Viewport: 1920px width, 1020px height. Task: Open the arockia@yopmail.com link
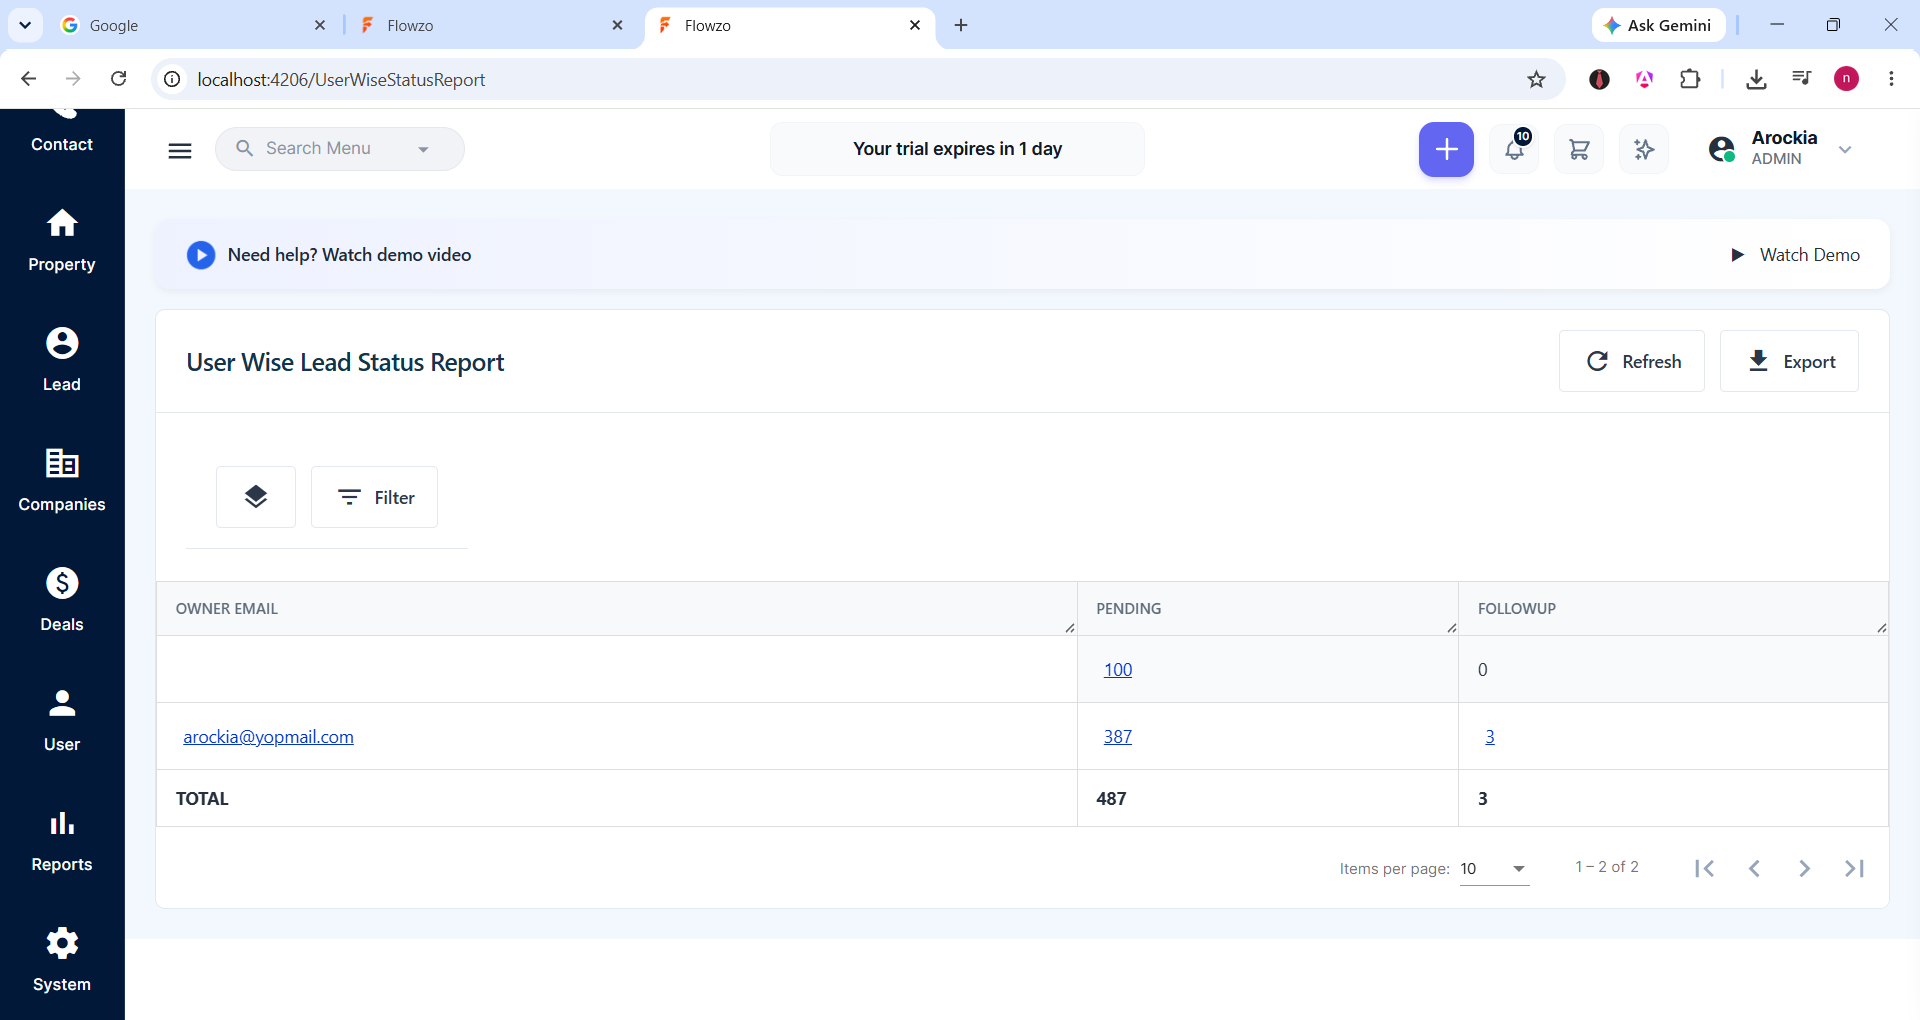[x=268, y=737]
